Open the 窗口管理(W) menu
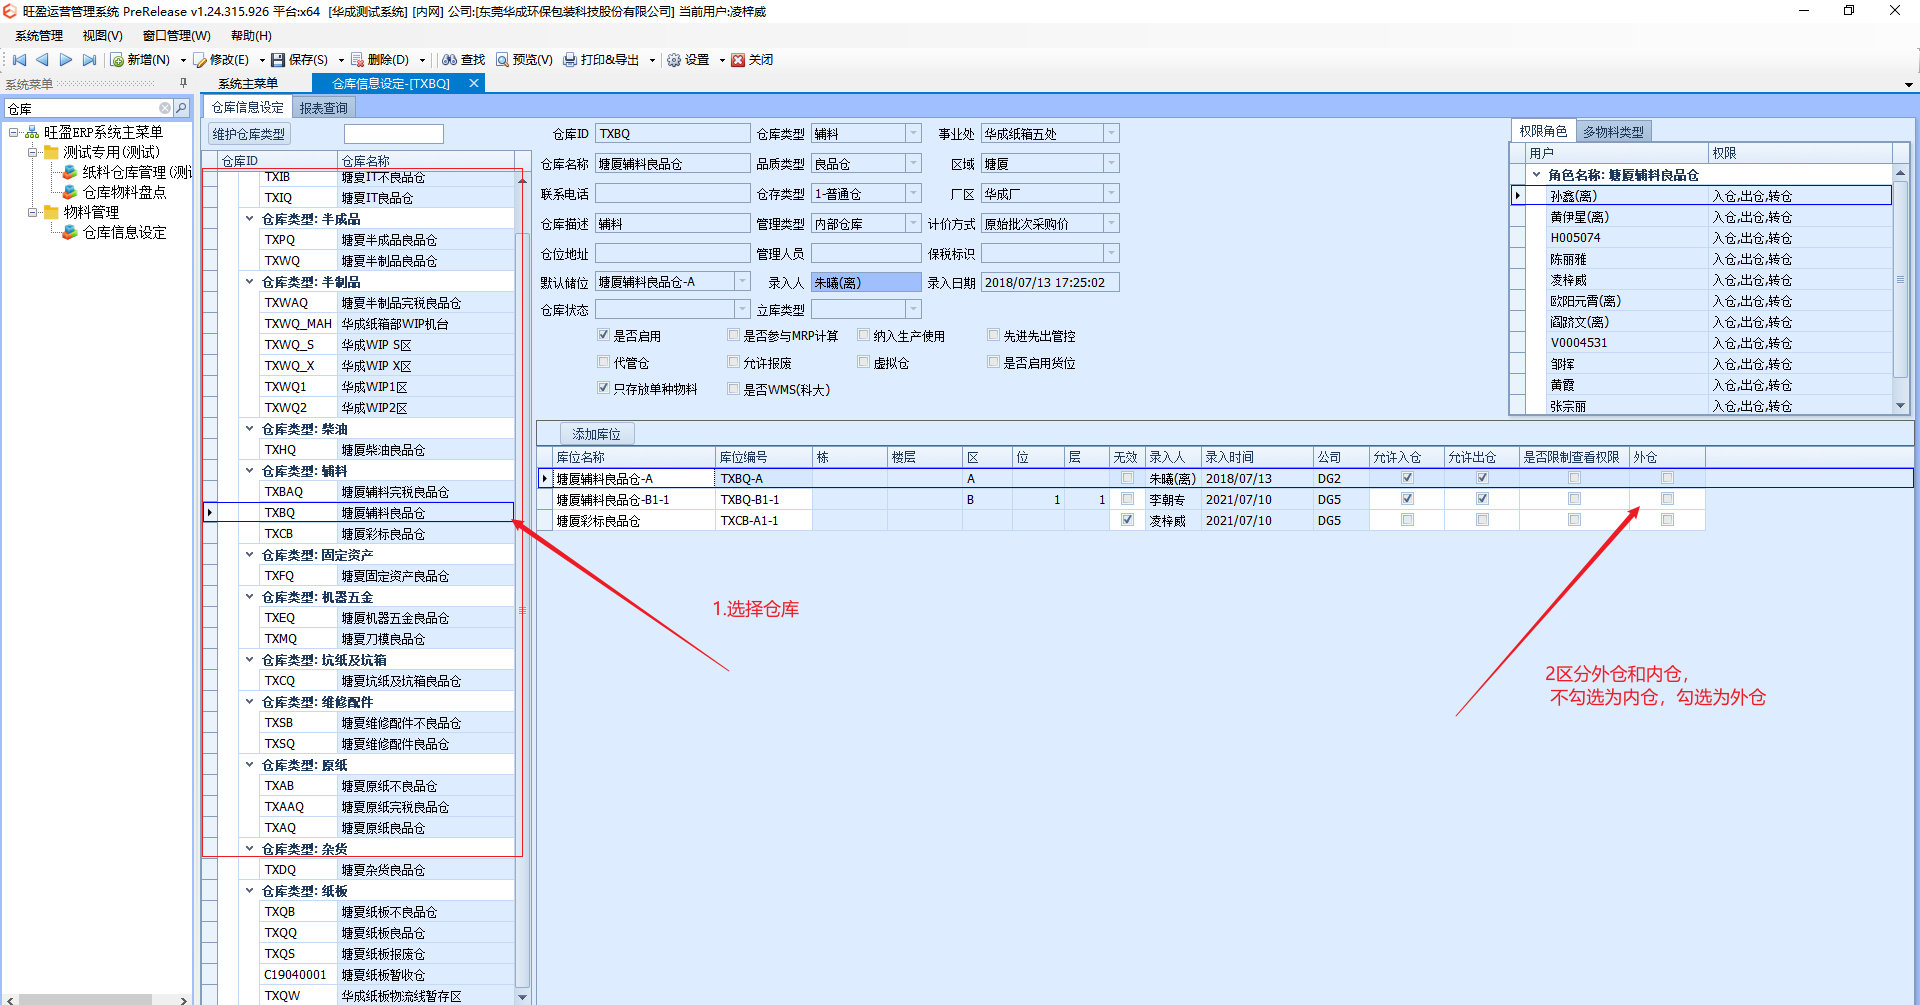The width and height of the screenshot is (1920, 1005). [177, 36]
